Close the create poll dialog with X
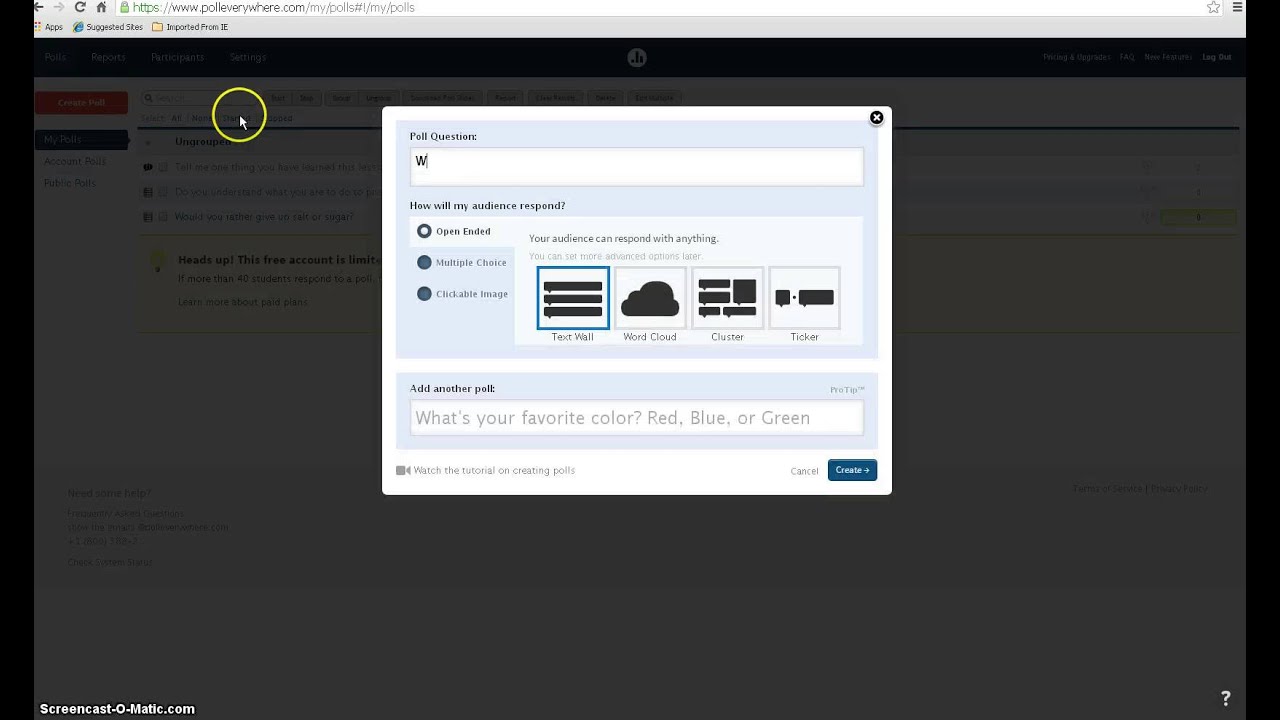 pyautogui.click(x=876, y=118)
